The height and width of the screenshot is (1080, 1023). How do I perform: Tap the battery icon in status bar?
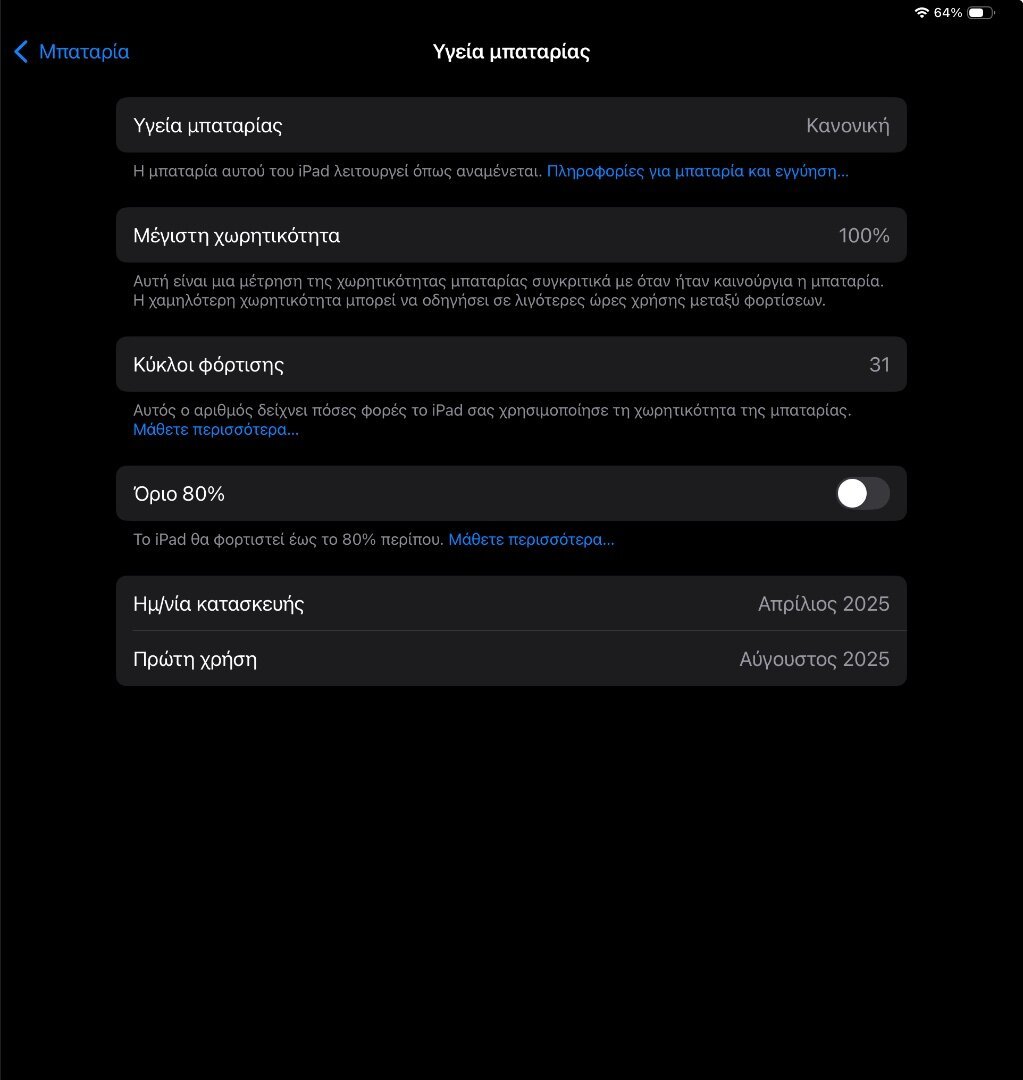[x=980, y=12]
